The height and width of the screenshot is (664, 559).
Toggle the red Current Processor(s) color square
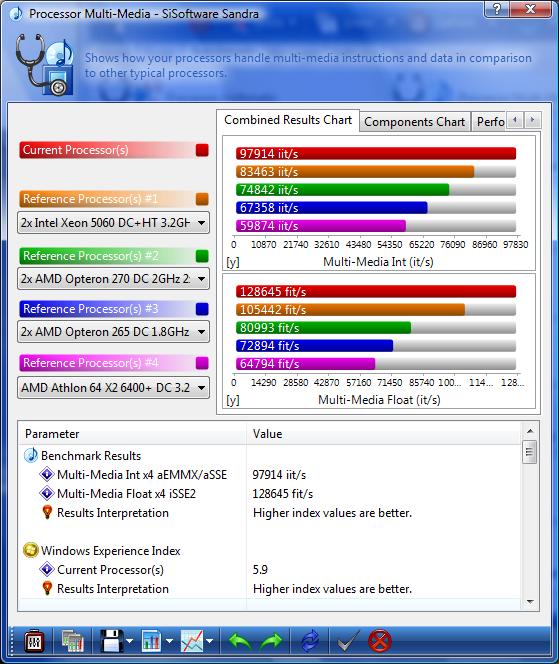pyautogui.click(x=202, y=150)
